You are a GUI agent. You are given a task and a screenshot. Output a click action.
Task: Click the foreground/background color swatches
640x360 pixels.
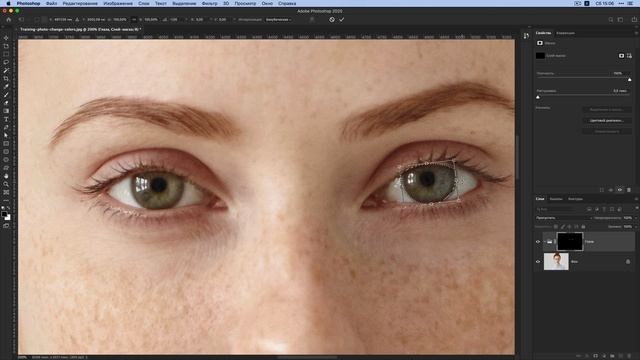6,215
